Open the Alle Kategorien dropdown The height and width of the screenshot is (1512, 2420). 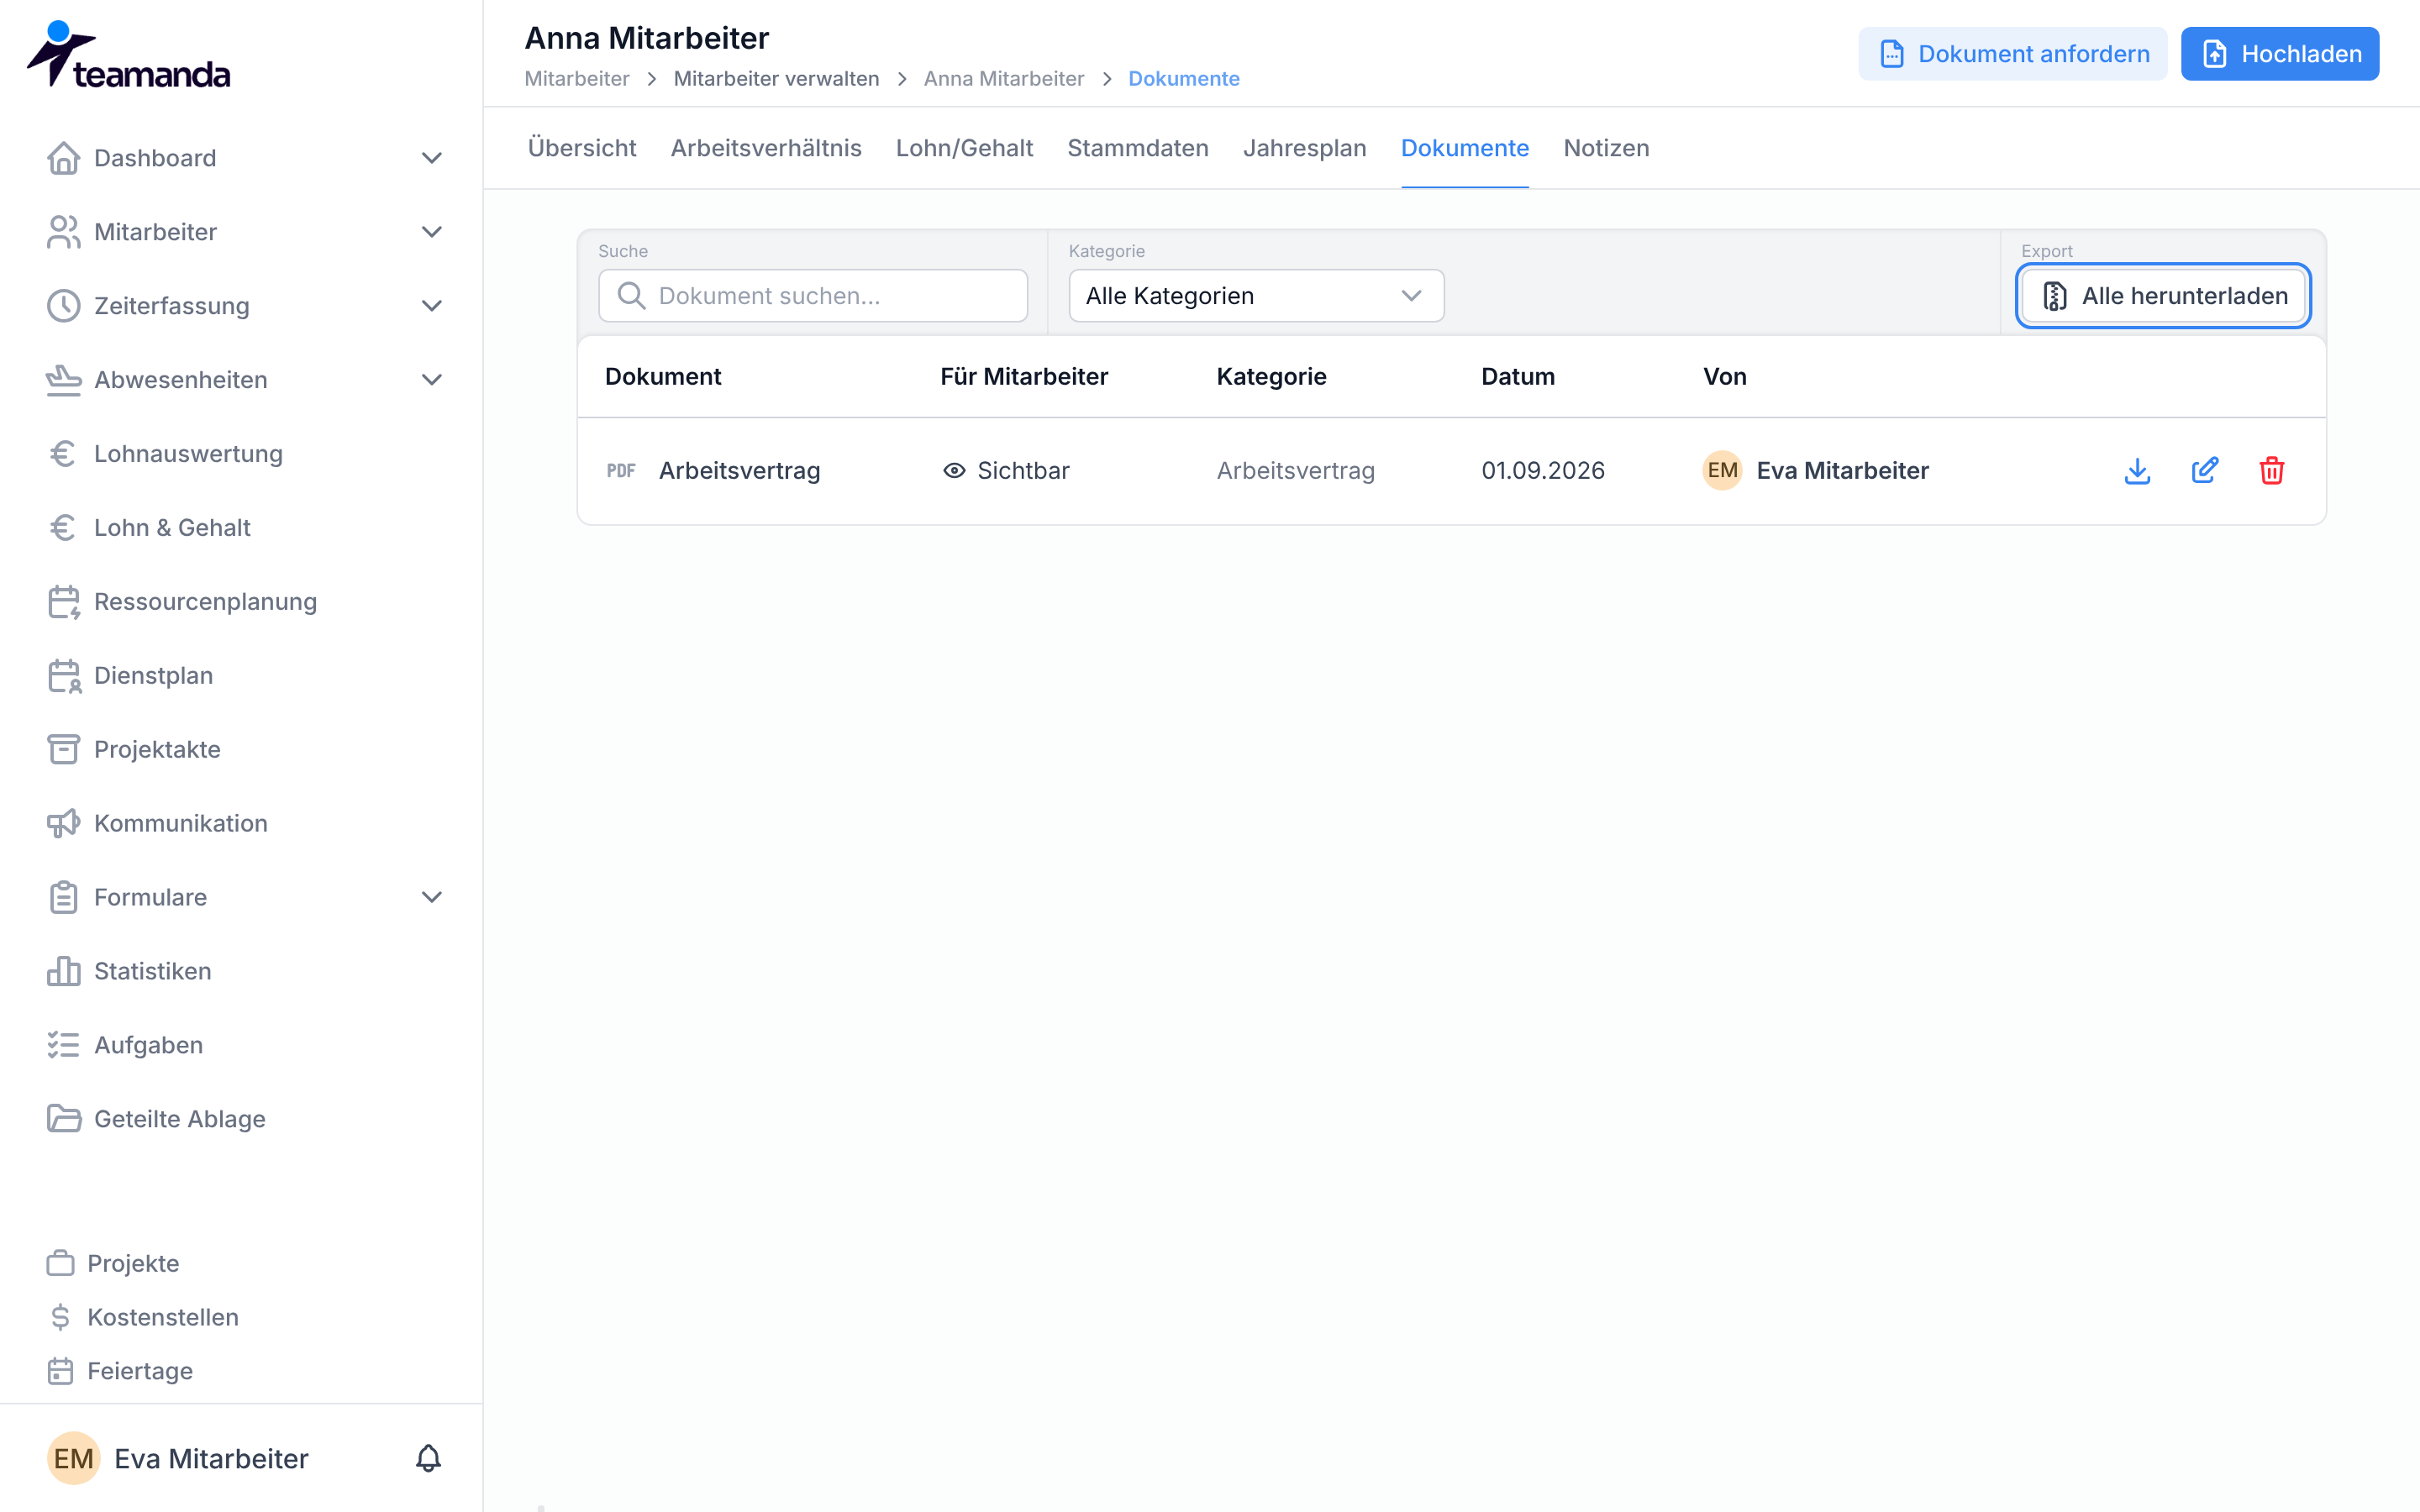pyautogui.click(x=1256, y=296)
